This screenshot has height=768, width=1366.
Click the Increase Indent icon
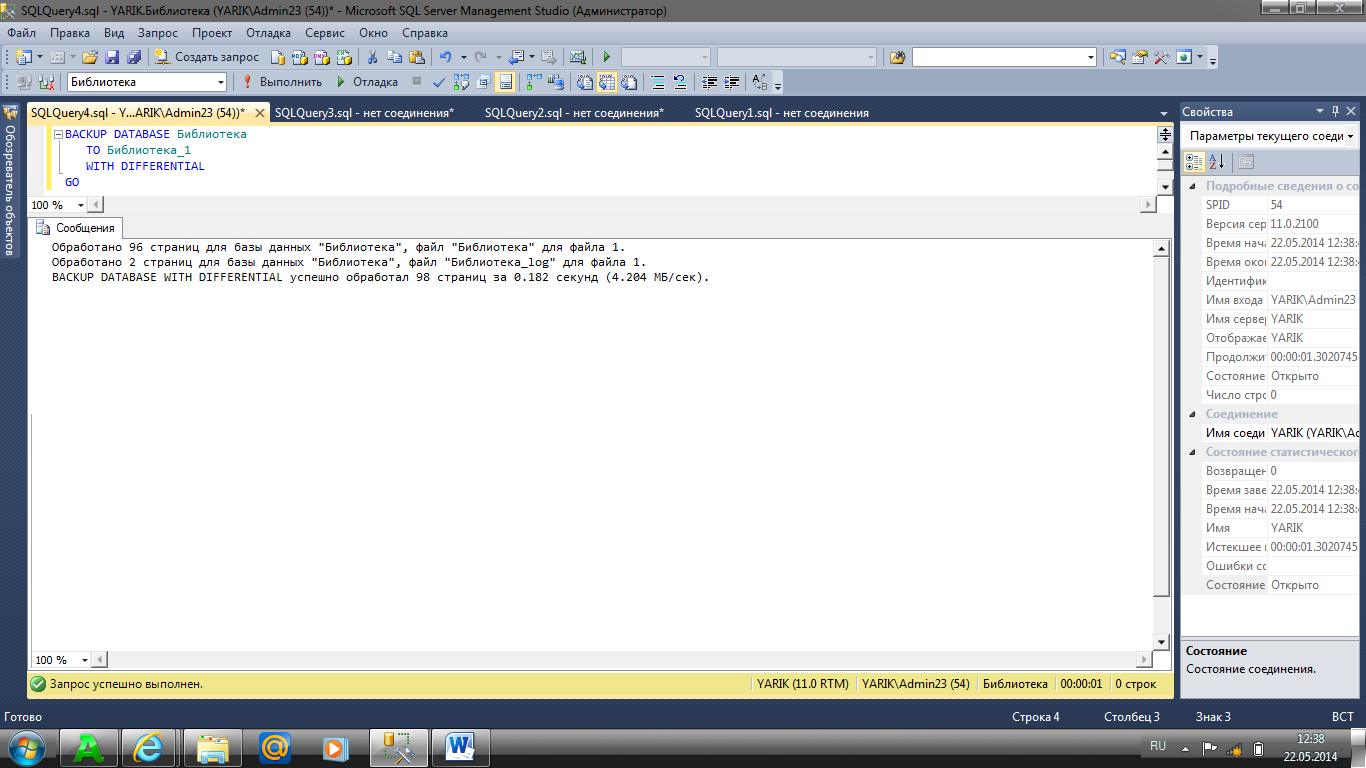point(731,82)
